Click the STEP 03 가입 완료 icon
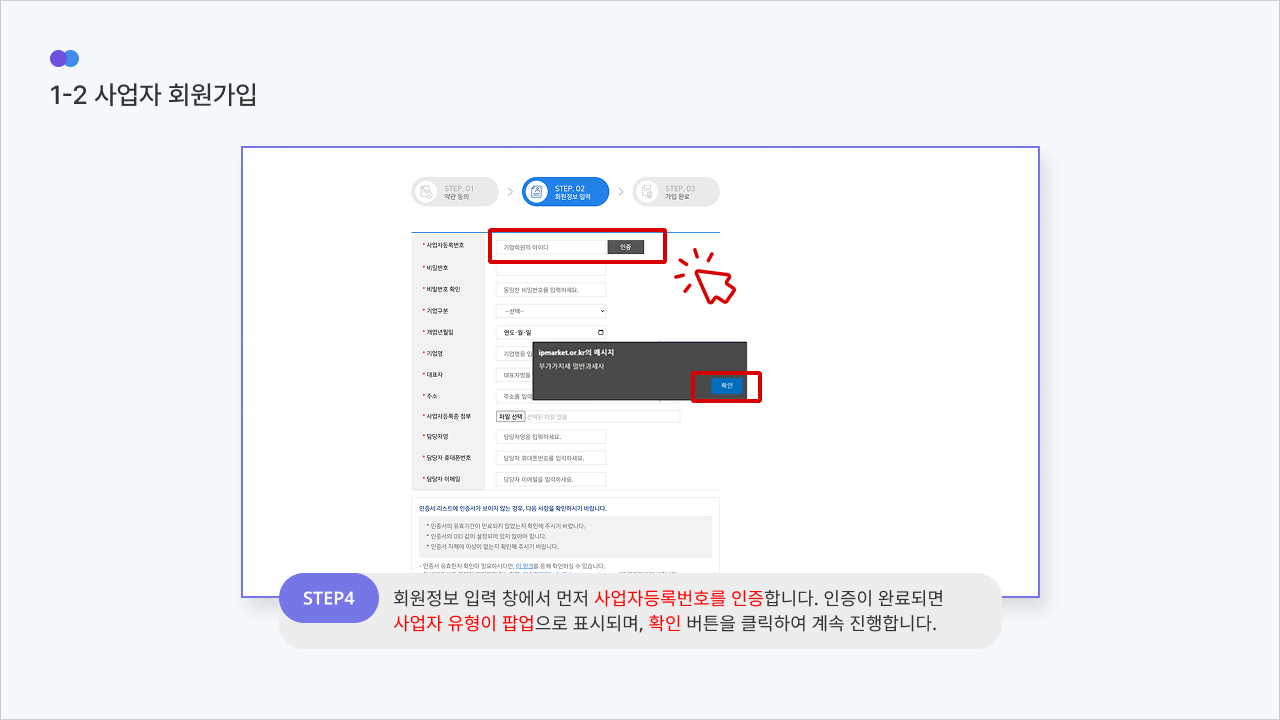Viewport: 1280px width, 720px height. click(647, 192)
